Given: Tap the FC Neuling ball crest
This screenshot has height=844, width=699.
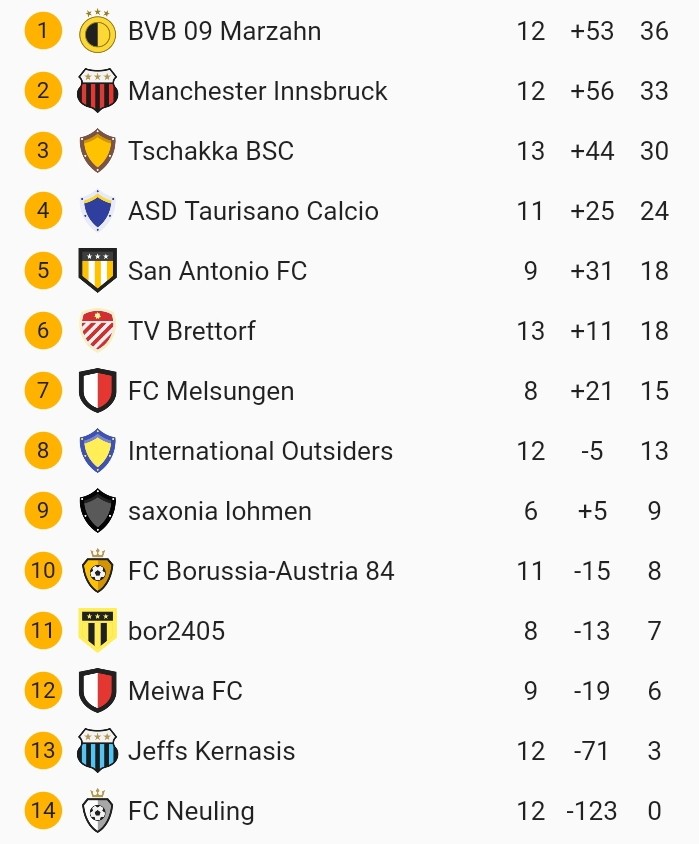Looking at the screenshot, I should tap(97, 811).
